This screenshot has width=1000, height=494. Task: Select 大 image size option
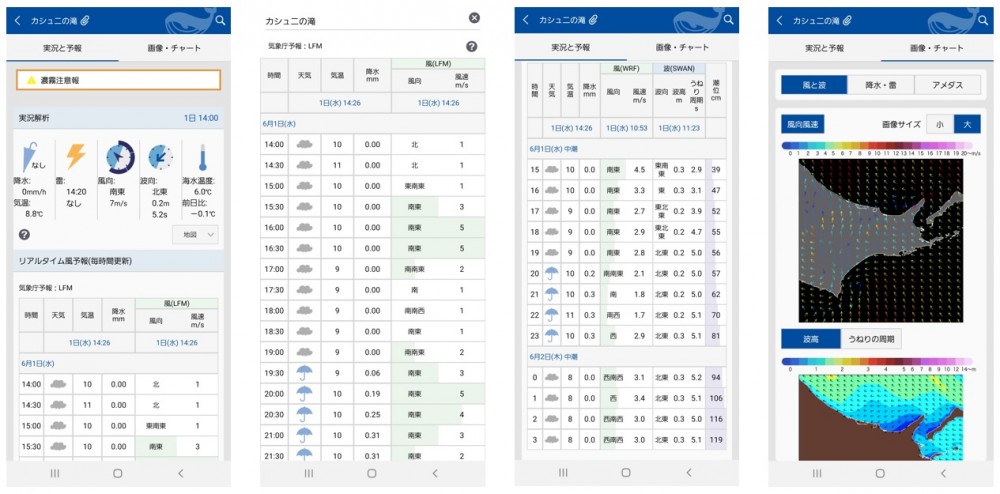[967, 124]
